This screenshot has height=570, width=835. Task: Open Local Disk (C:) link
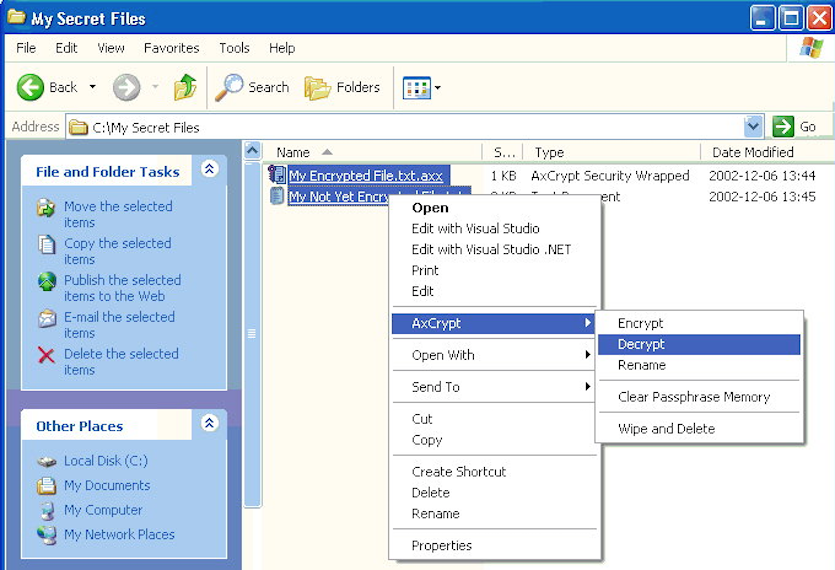click(x=106, y=461)
